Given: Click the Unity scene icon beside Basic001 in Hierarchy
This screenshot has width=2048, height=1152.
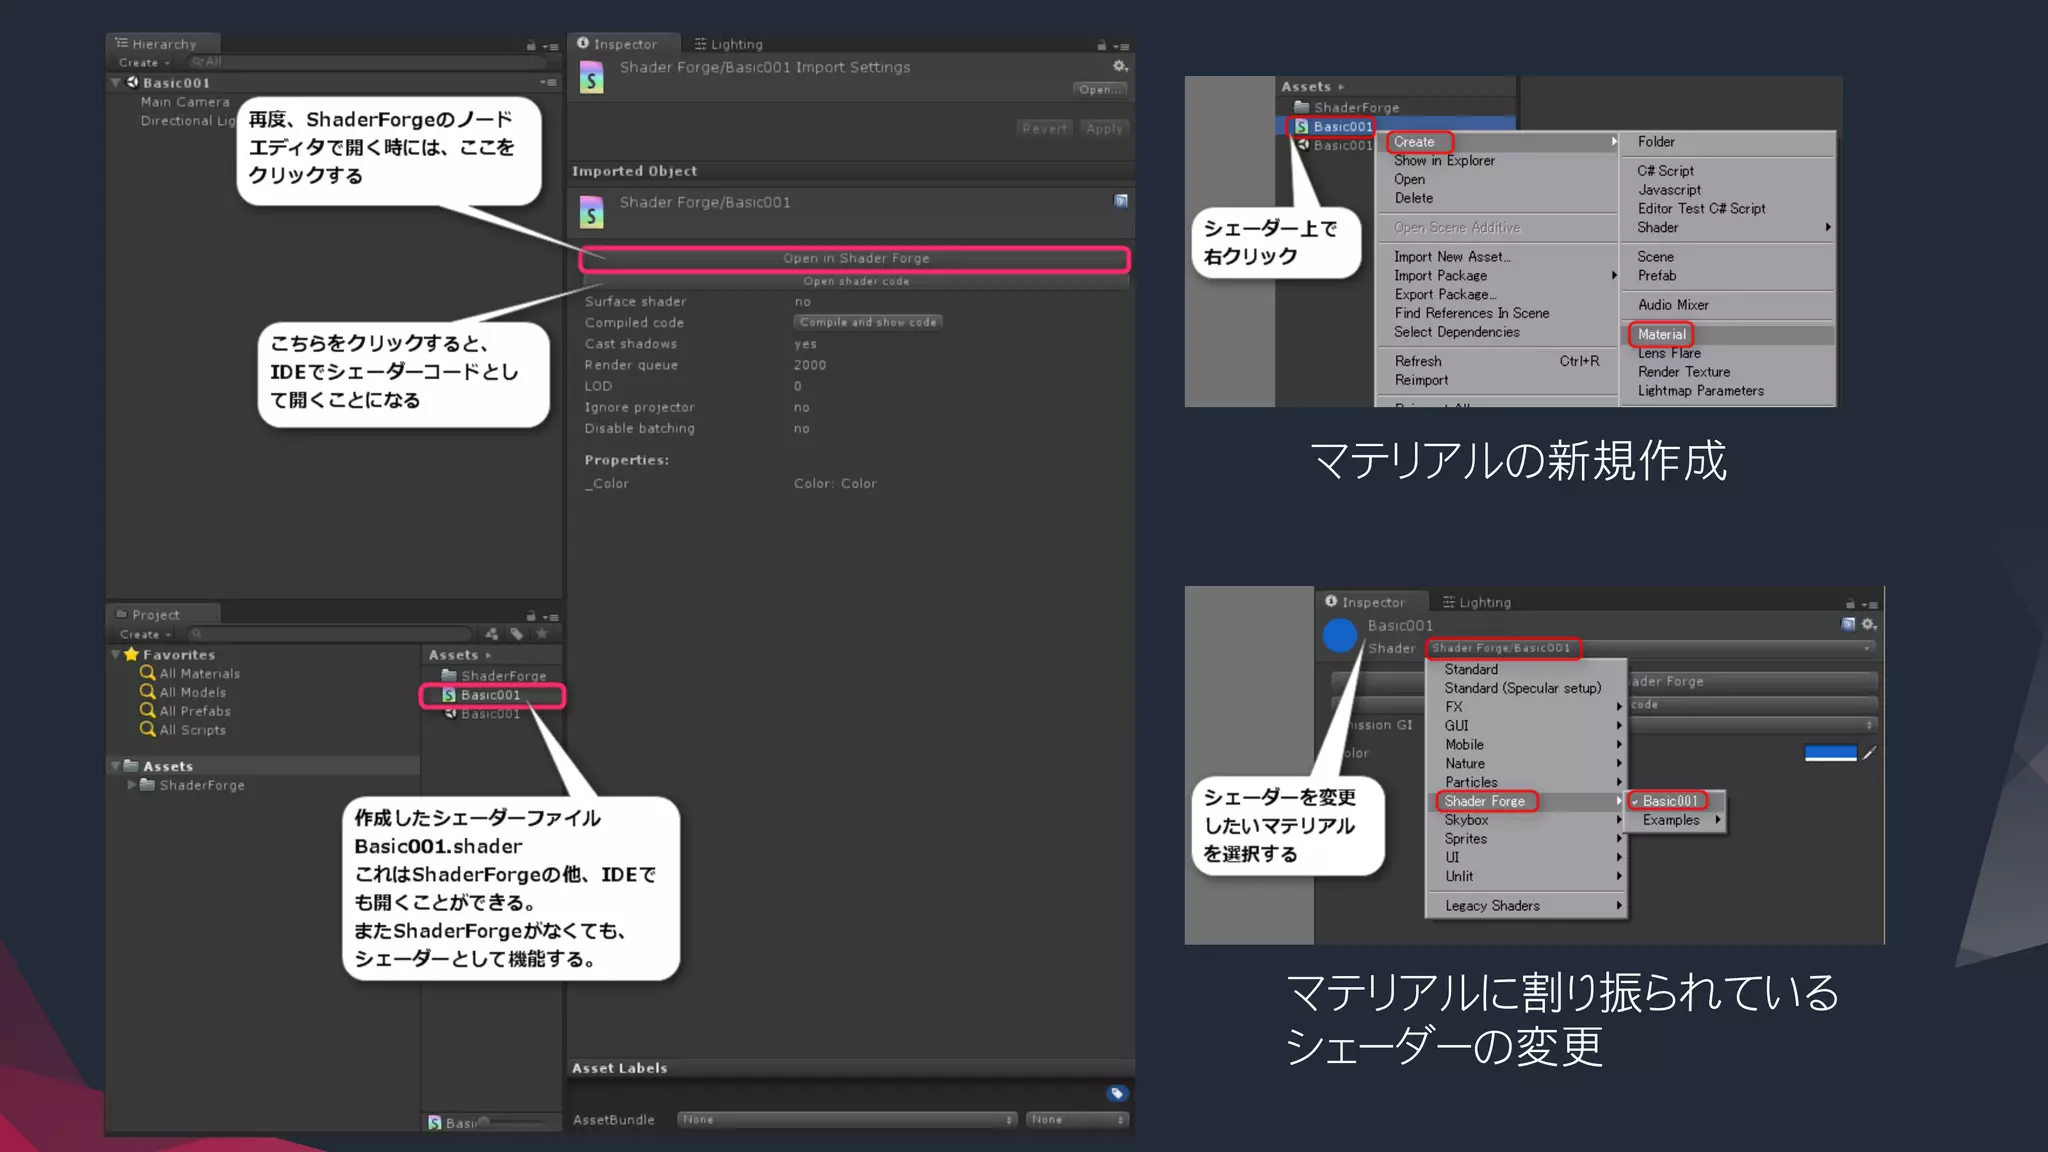Looking at the screenshot, I should click(x=132, y=82).
